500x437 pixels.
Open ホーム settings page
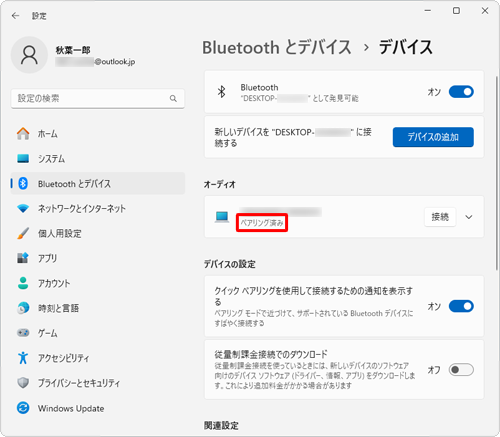(98, 134)
